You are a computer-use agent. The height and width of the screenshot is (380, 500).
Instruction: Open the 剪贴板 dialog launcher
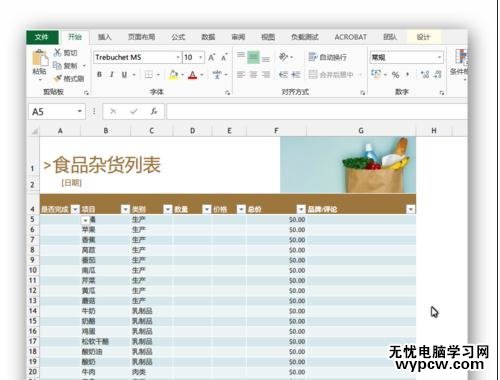(87, 93)
